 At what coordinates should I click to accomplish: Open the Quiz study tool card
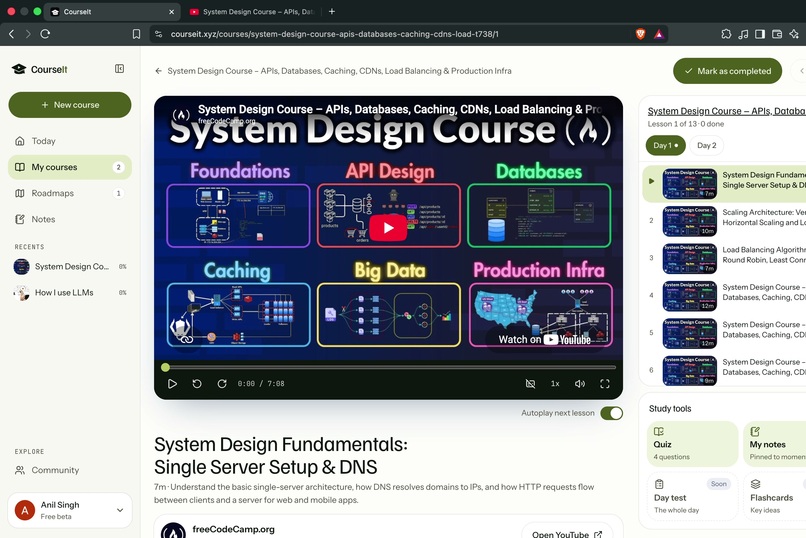tap(692, 444)
